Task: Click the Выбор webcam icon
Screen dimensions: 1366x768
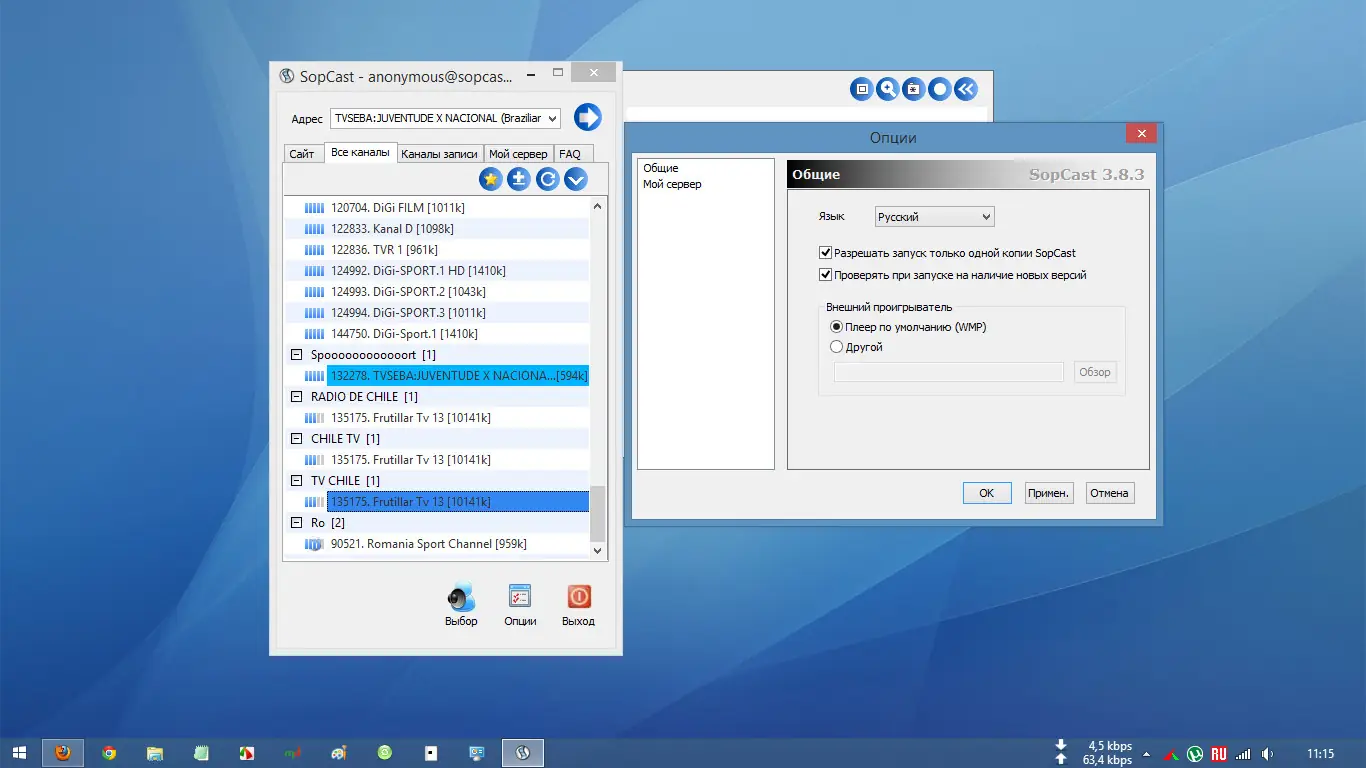Action: pyautogui.click(x=461, y=597)
